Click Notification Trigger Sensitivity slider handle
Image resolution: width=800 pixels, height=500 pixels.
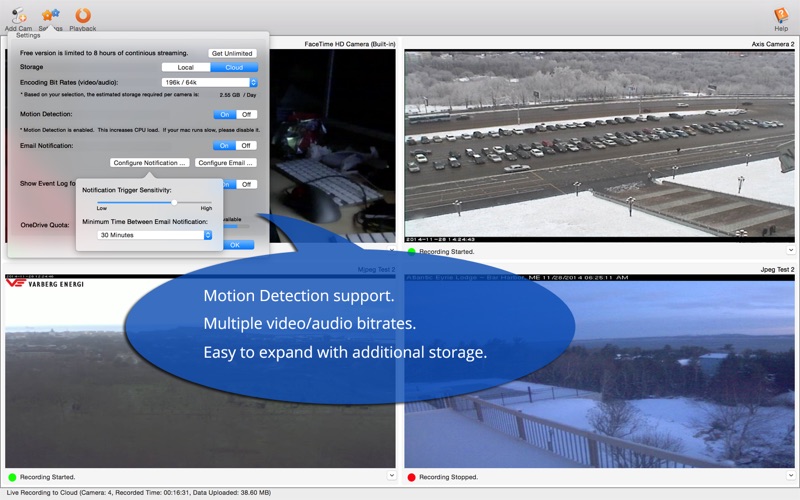click(174, 202)
